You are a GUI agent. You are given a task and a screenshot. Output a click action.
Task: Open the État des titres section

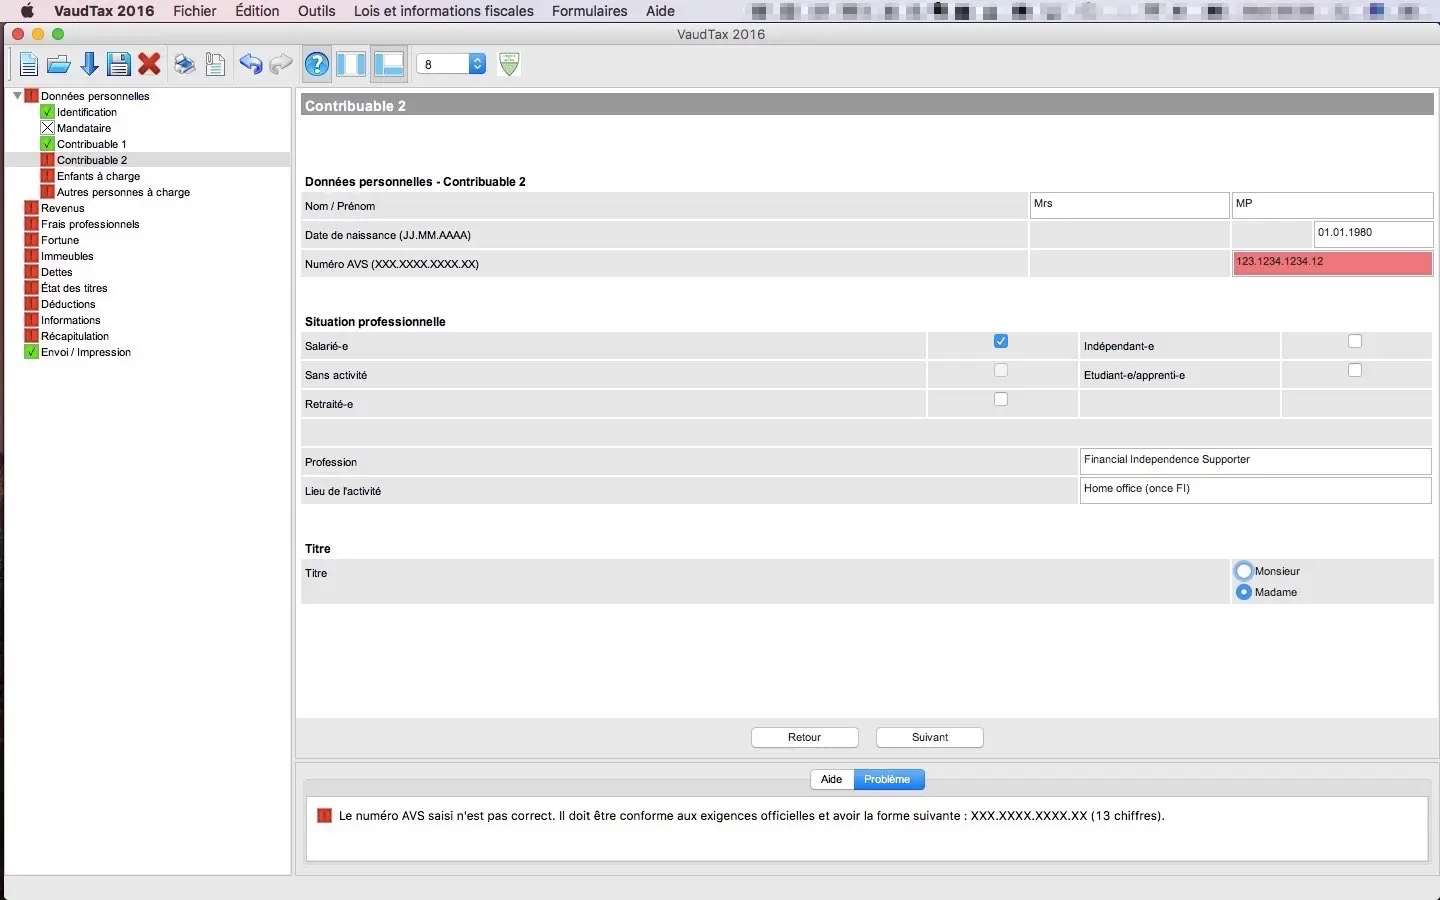click(74, 288)
